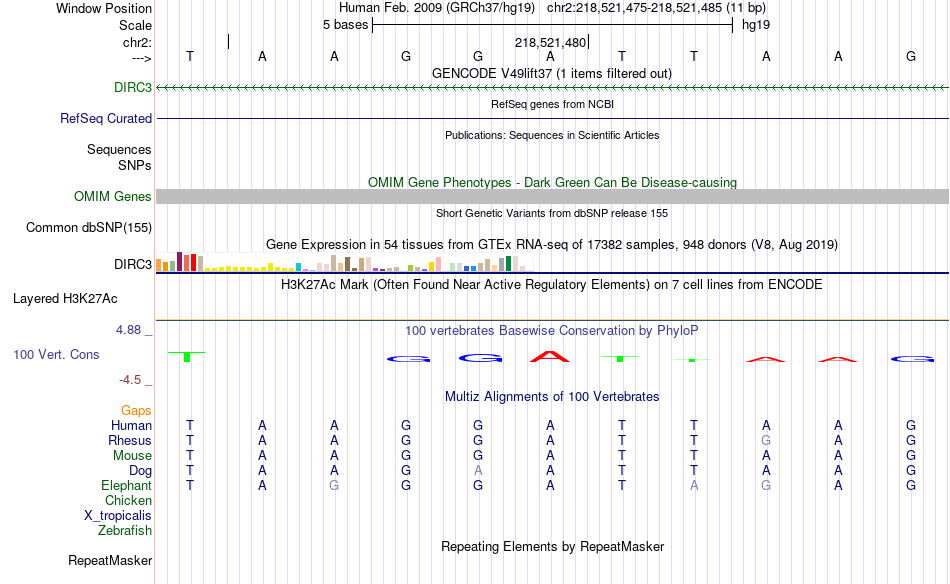Viewport: 950px width, 584px height.
Task: Click the genome position header chr2:218,521,475-218,521,485
Action: (x=656, y=8)
